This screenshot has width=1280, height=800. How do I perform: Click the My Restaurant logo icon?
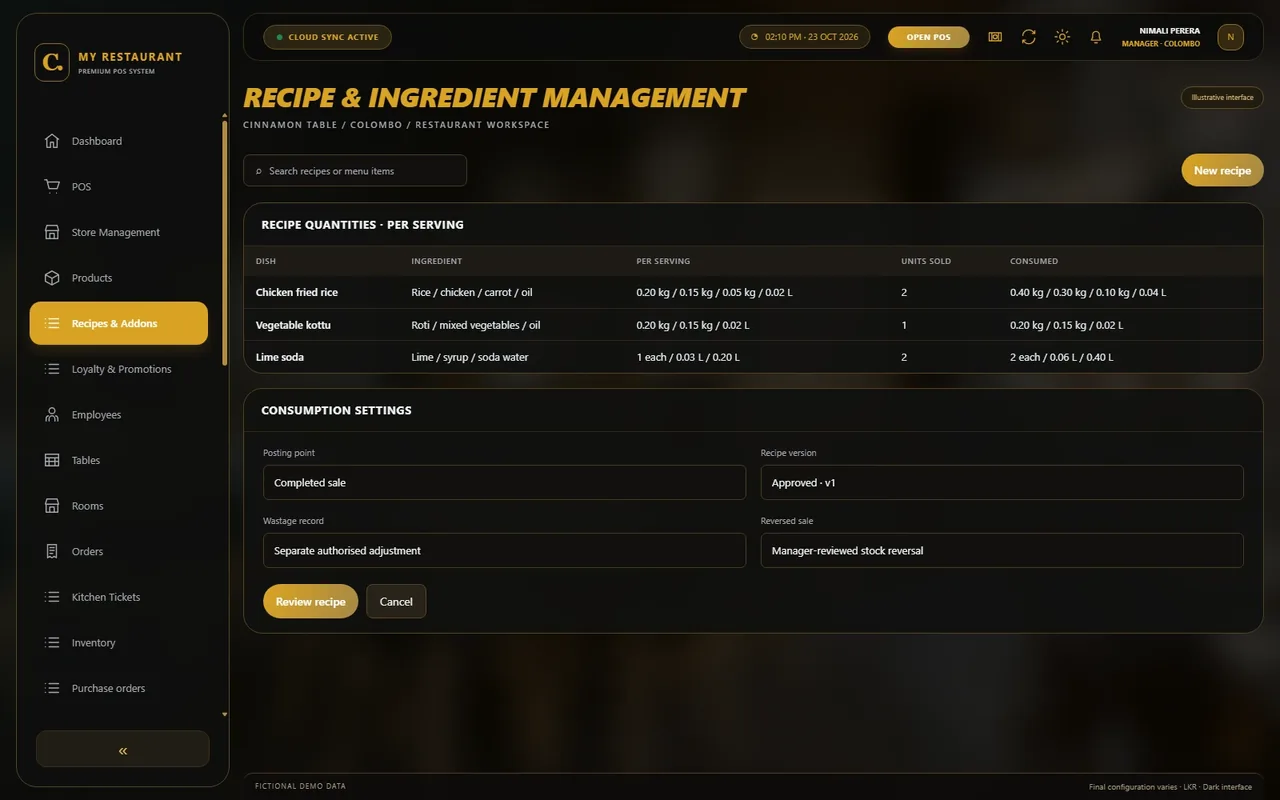click(x=52, y=62)
